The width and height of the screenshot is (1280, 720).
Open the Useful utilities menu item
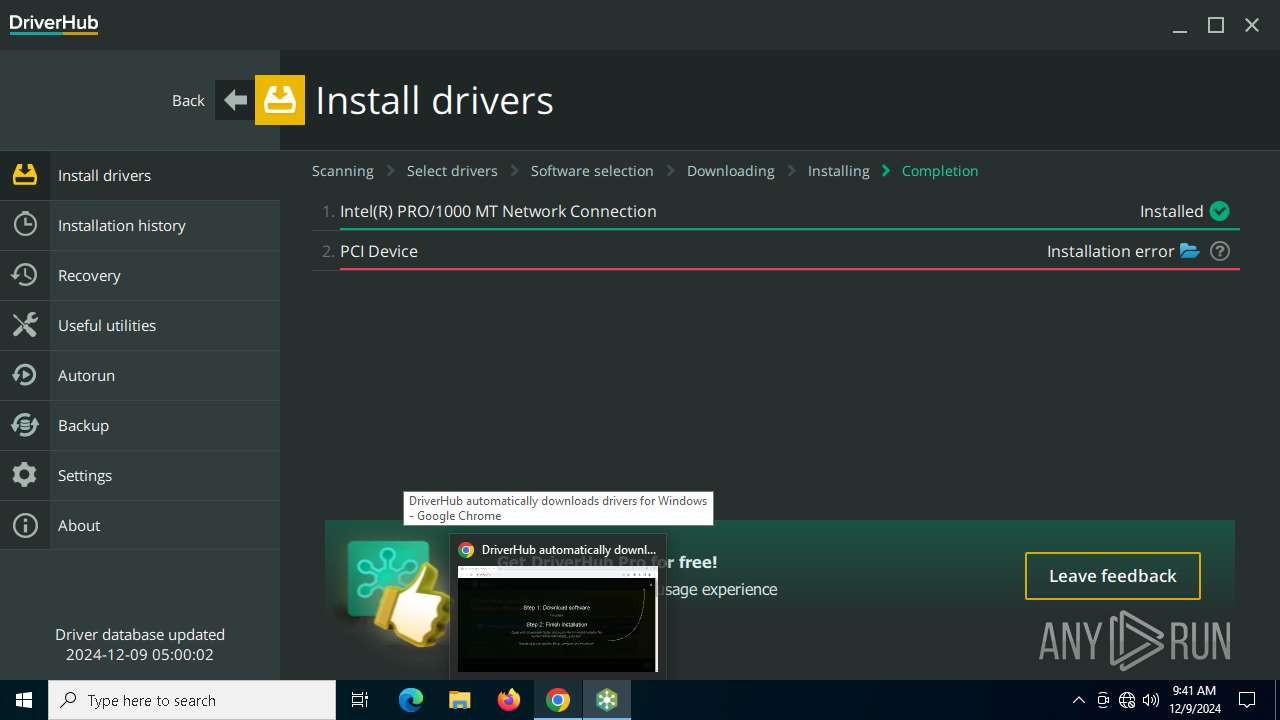[x=140, y=325]
